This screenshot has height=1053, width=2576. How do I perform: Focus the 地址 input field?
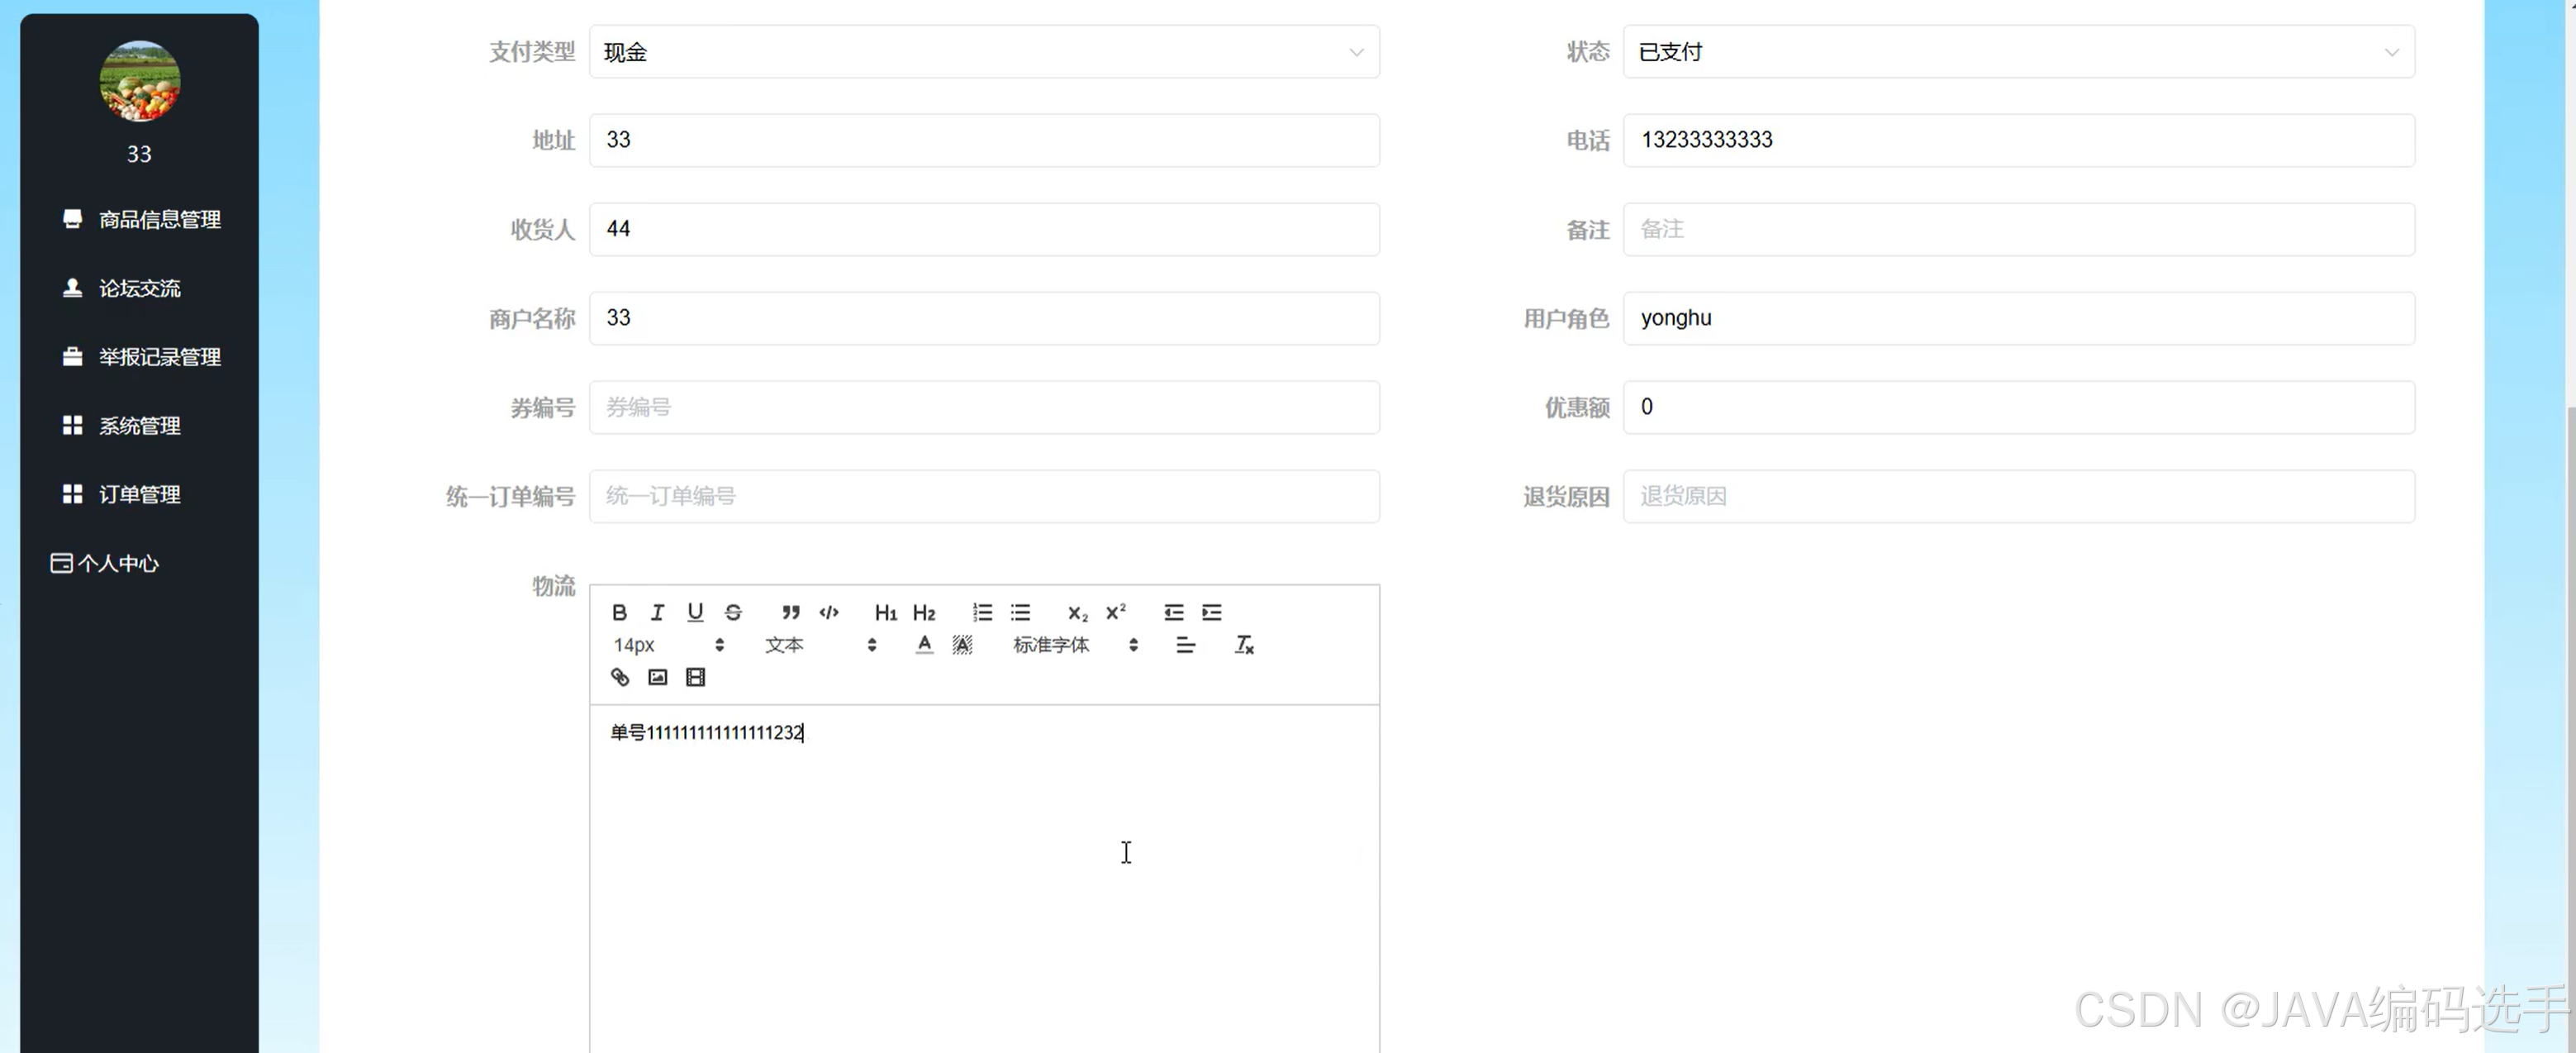pos(984,140)
